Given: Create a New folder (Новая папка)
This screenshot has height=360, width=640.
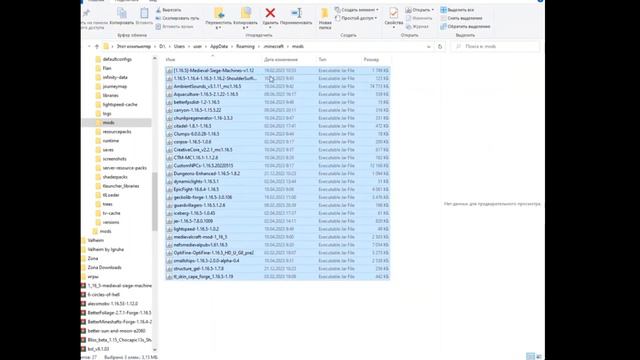Looking at the screenshot, I should (x=325, y=18).
